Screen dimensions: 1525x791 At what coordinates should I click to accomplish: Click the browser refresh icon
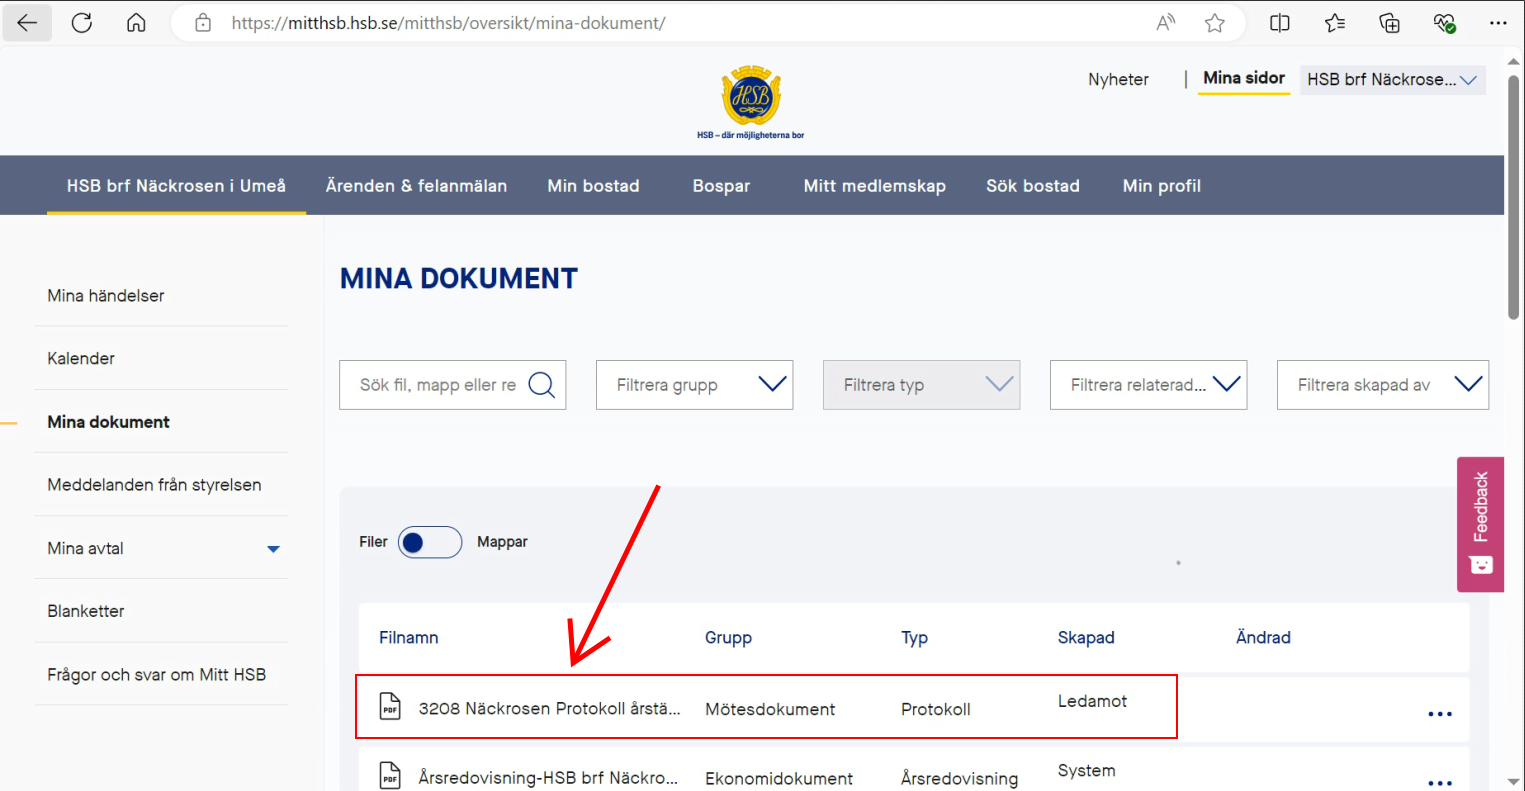click(82, 23)
